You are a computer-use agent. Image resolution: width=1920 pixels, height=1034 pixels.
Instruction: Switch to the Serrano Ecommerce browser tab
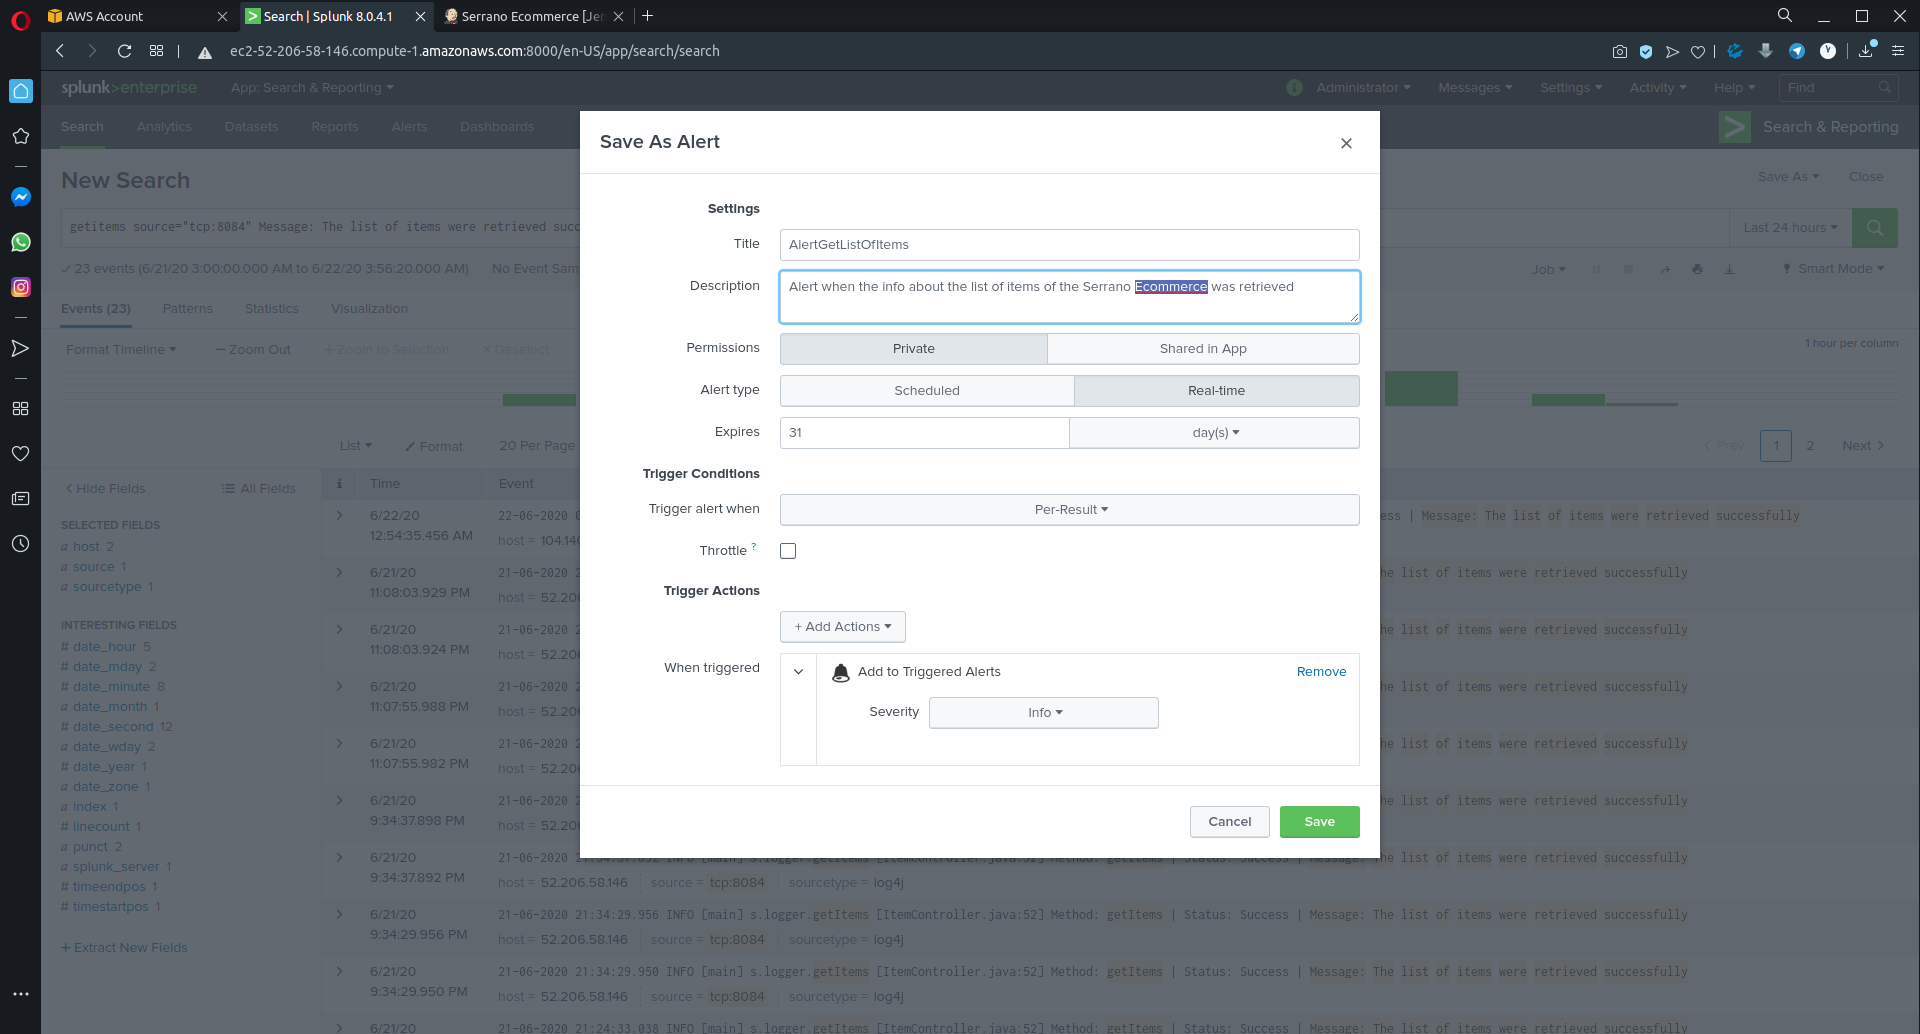534,16
